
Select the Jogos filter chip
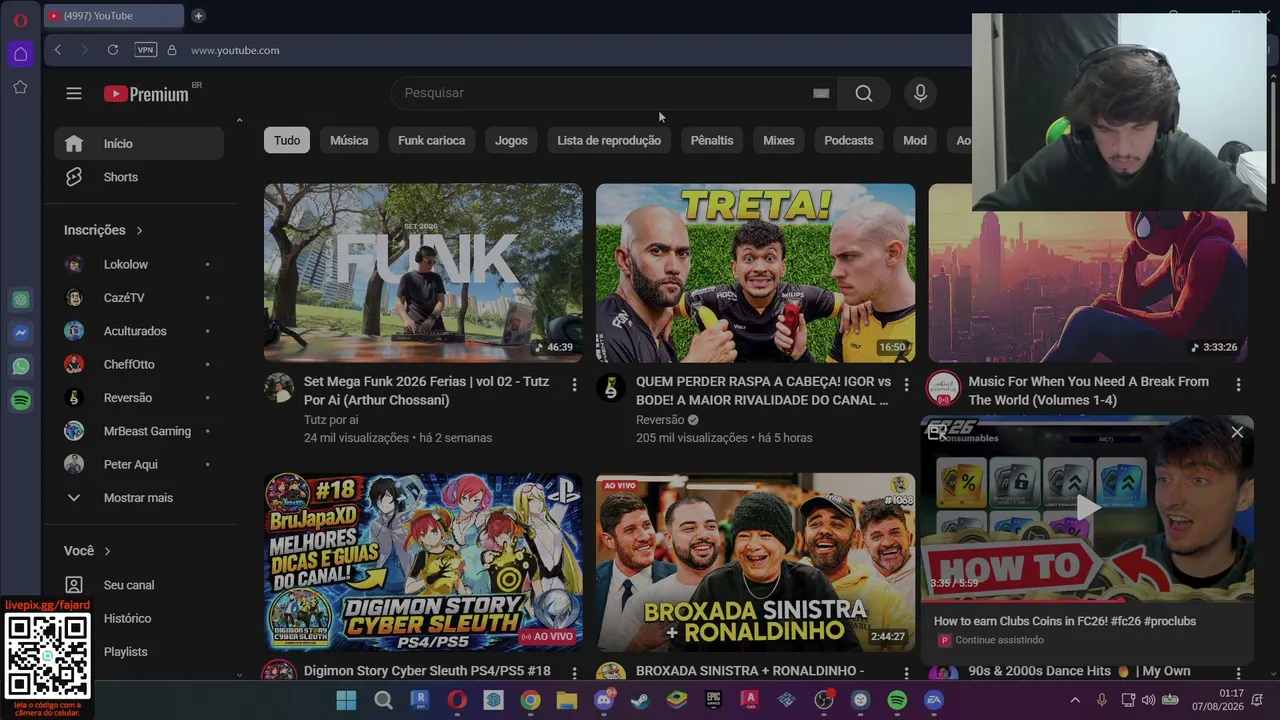tap(511, 140)
